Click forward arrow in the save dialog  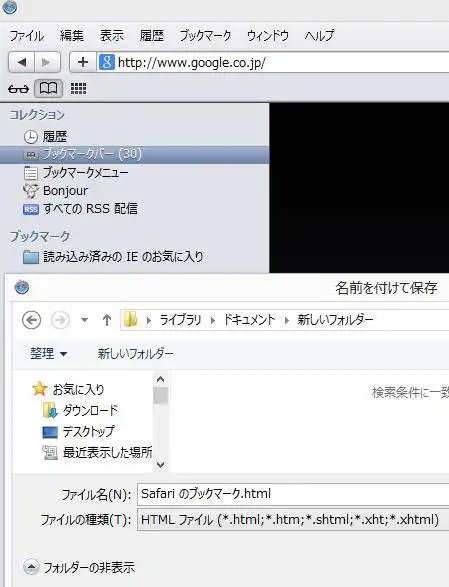60,320
